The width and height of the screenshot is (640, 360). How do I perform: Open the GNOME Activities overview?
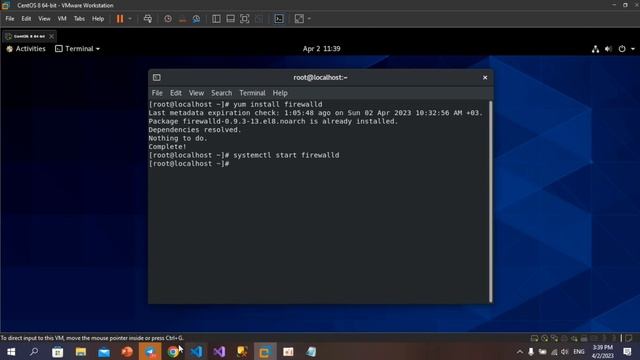[x=26, y=49]
